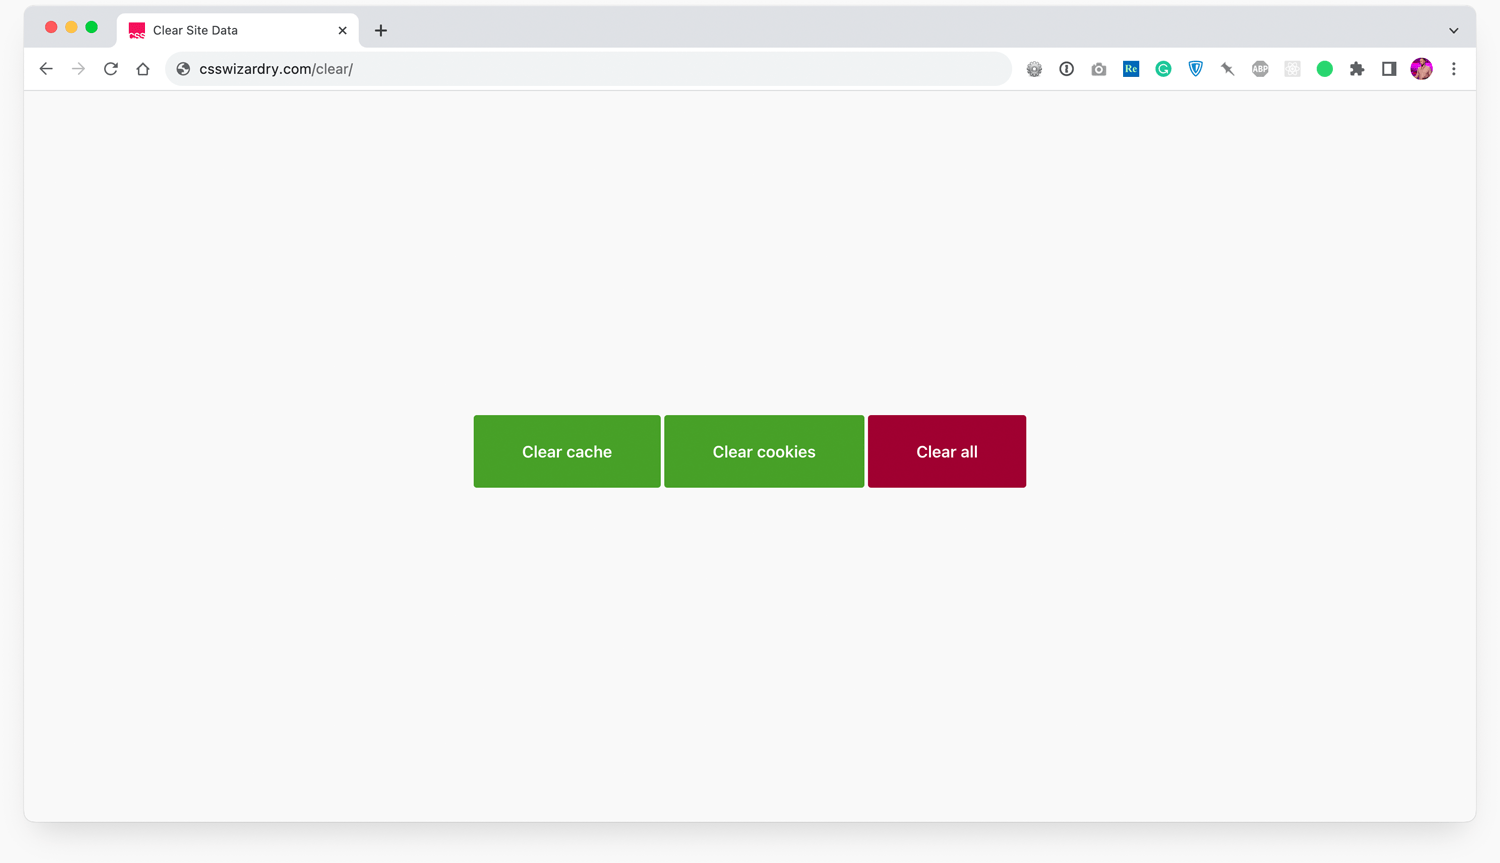Focus the csswizardry.com/clear/ address bar
This screenshot has height=863, width=1500.
point(588,69)
